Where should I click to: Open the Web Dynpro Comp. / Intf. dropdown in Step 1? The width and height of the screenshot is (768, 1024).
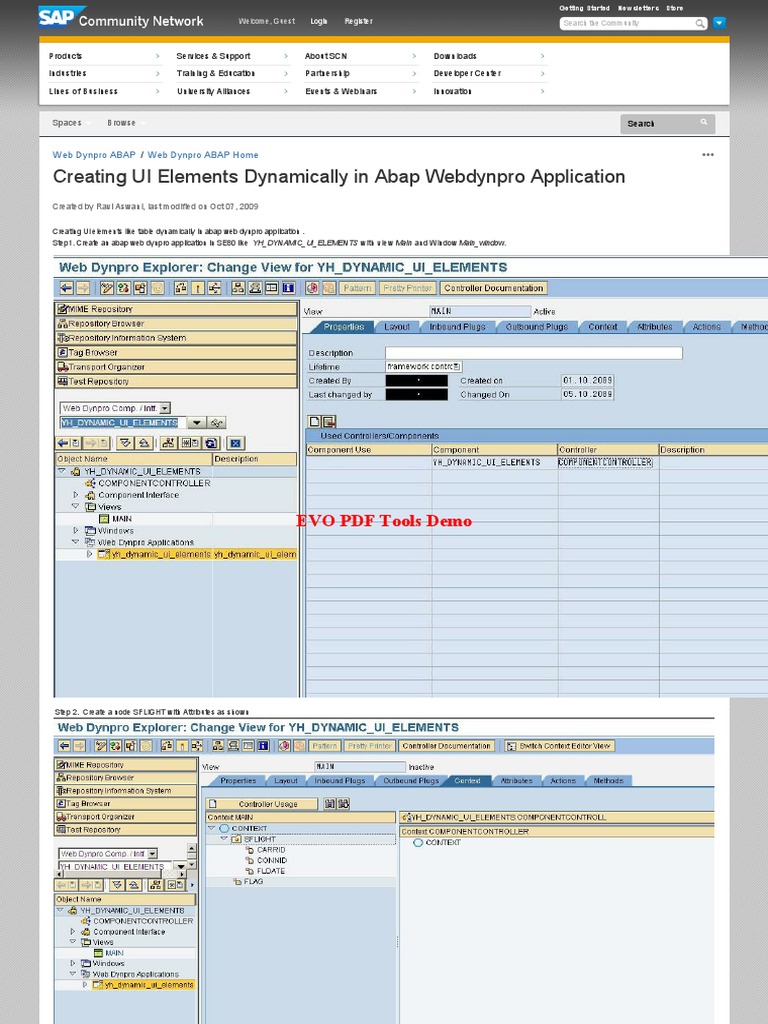coord(165,408)
